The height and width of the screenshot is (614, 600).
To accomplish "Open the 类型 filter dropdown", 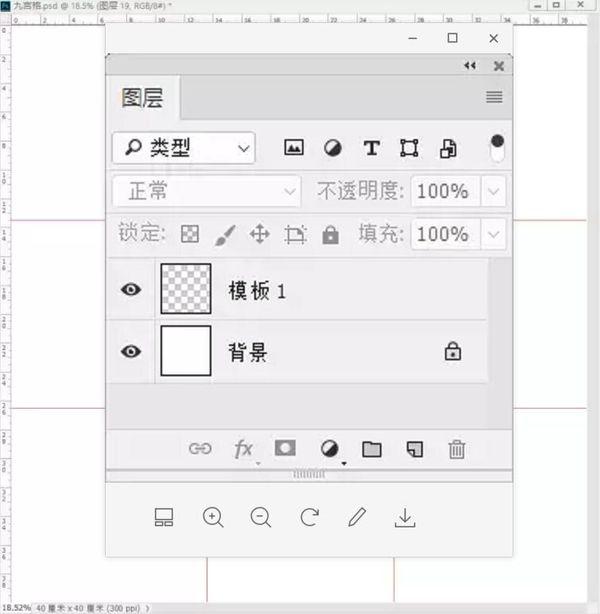I will [x=184, y=148].
